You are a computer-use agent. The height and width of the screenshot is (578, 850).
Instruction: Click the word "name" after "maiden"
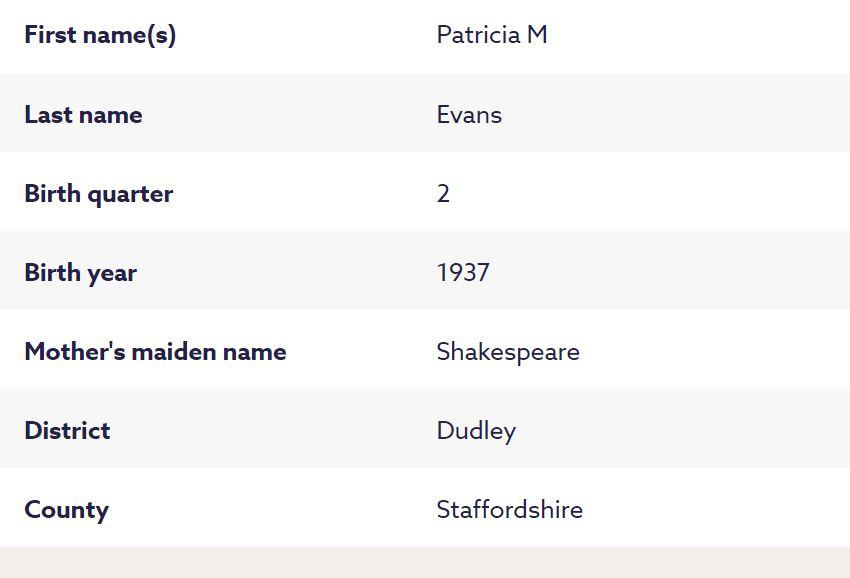coord(257,352)
